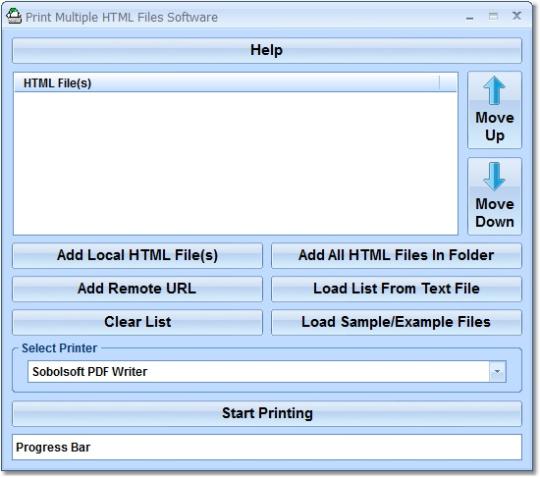The image size is (540, 478).
Task: Minimize the Print Multiple HTML Files window
Action: tap(470, 17)
